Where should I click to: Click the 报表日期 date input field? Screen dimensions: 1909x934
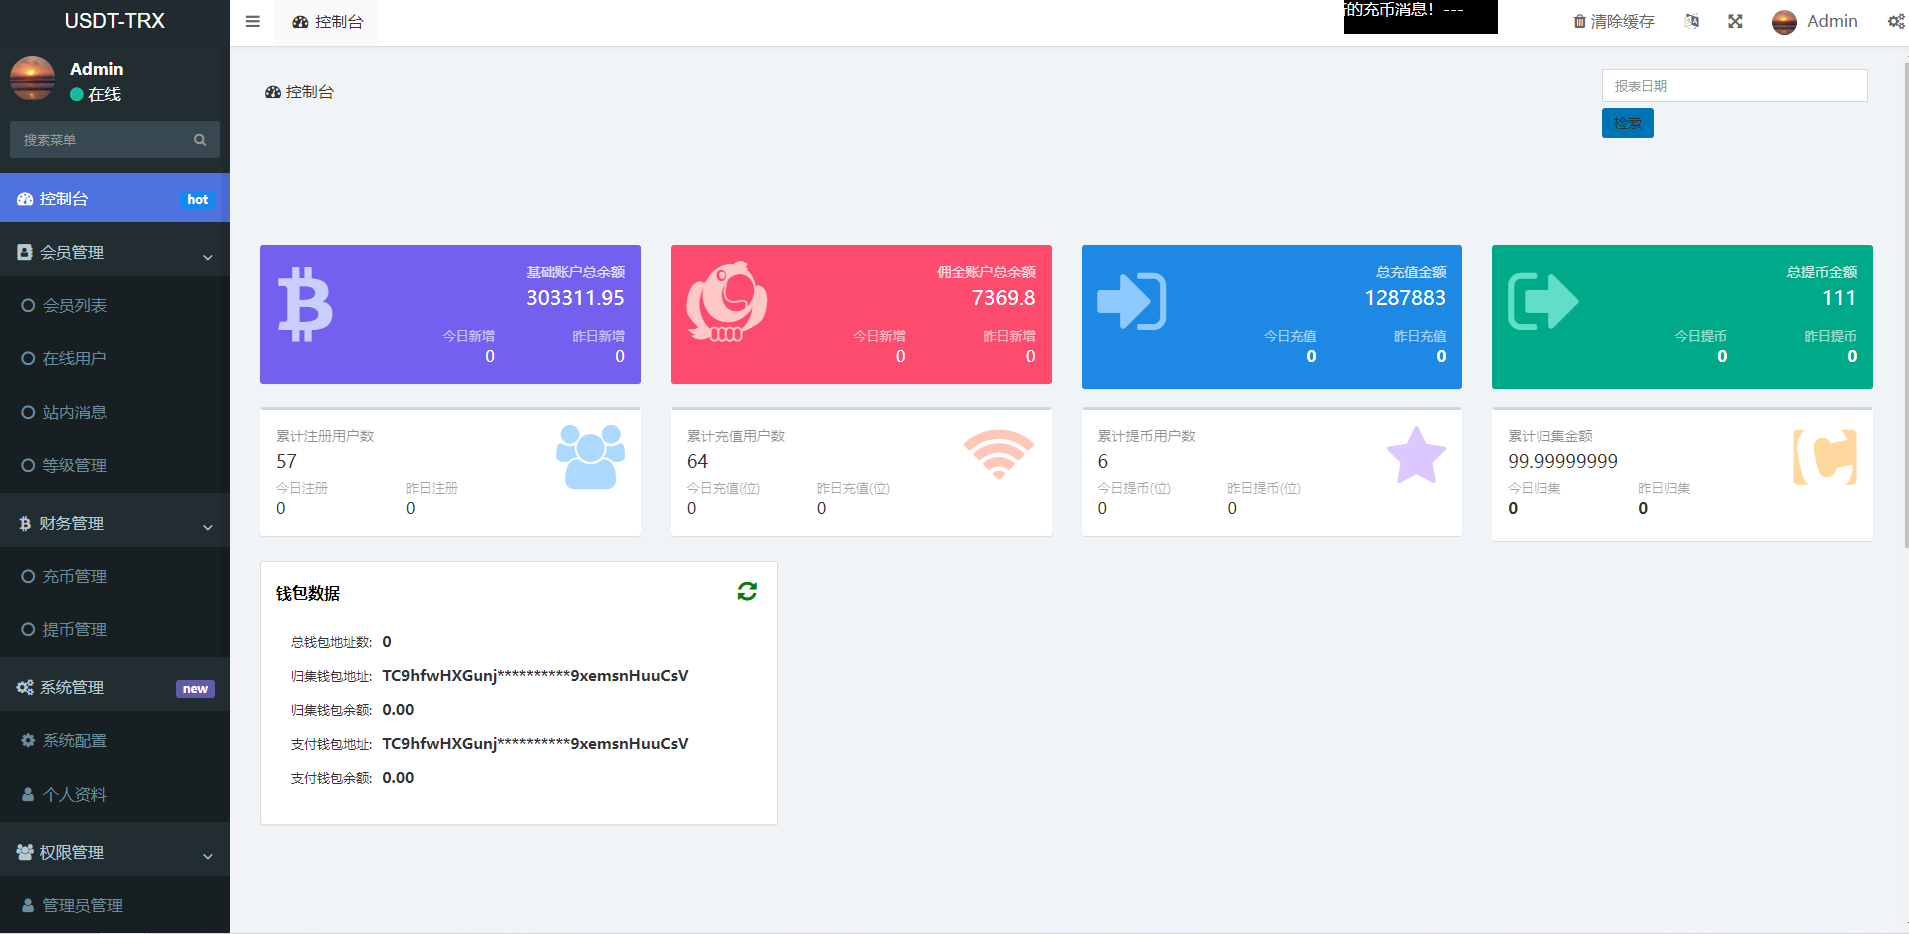(x=1734, y=86)
